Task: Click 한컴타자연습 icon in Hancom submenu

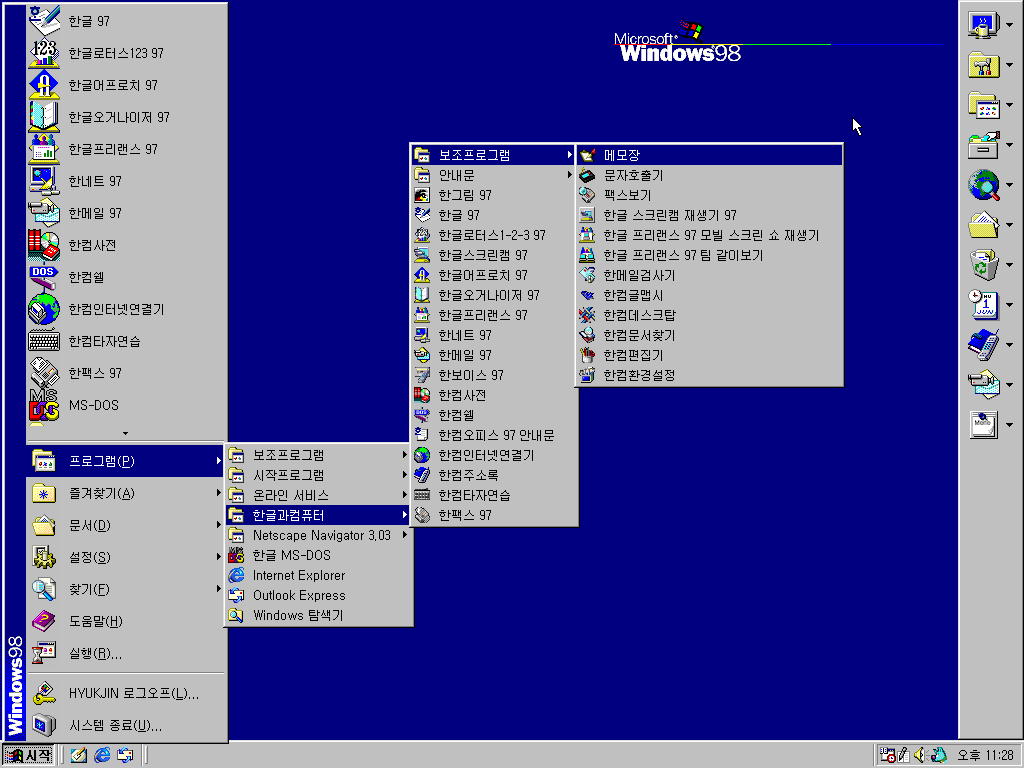Action: 422,495
